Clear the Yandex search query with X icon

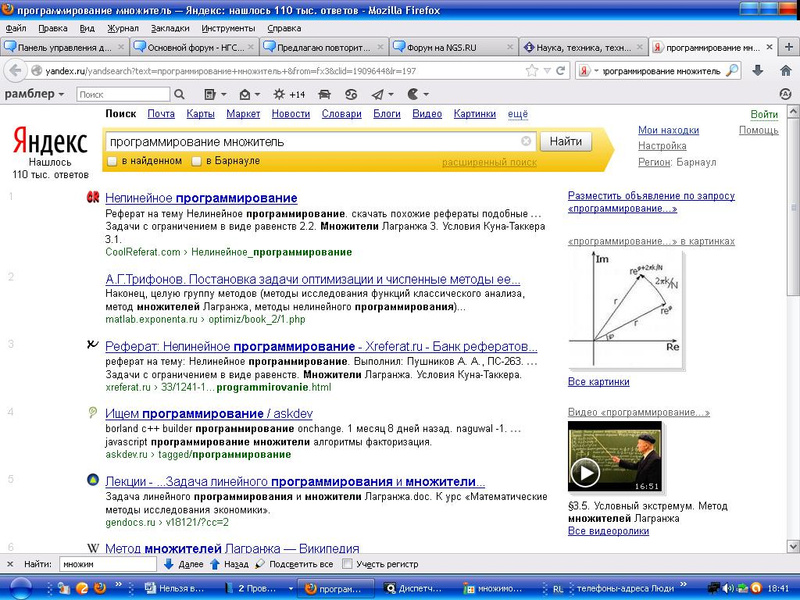[526, 142]
